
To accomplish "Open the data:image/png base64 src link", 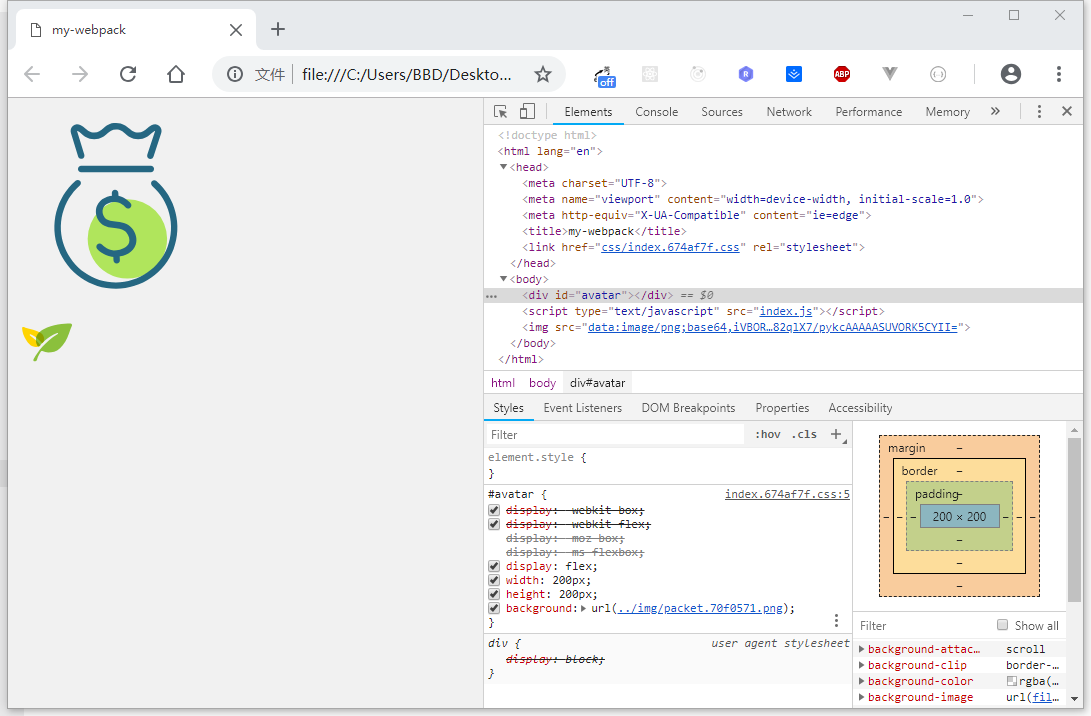I will (772, 327).
